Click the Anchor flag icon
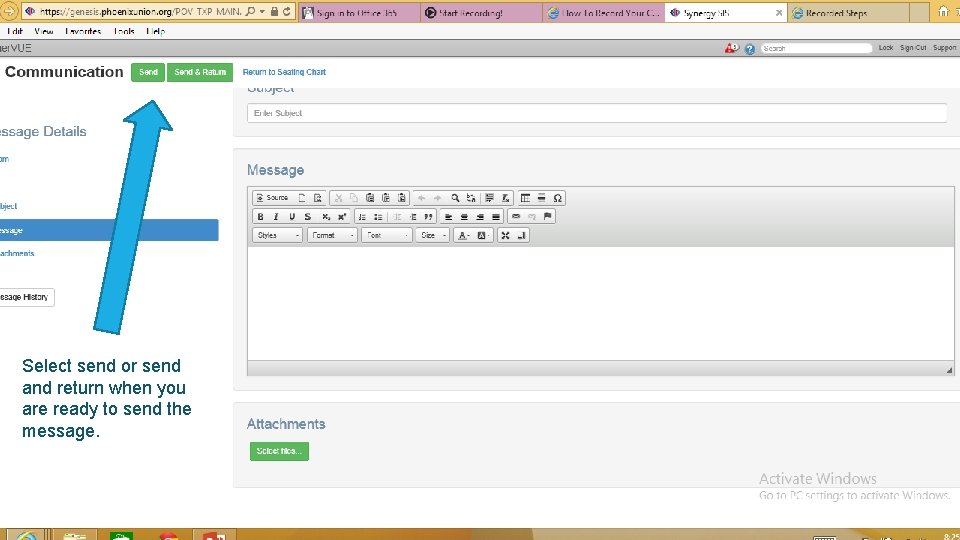 point(547,216)
